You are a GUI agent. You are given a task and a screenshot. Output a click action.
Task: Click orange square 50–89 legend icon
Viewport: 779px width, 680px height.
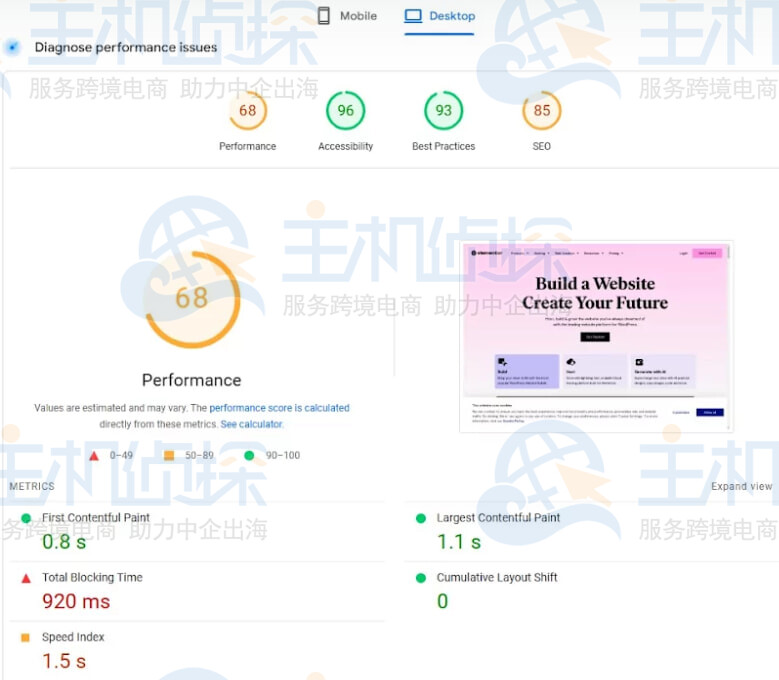pos(169,455)
